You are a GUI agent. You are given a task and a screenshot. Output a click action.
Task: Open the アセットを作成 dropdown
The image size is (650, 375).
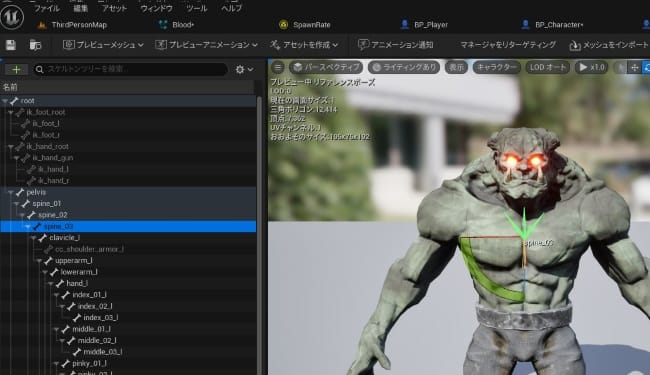304,45
